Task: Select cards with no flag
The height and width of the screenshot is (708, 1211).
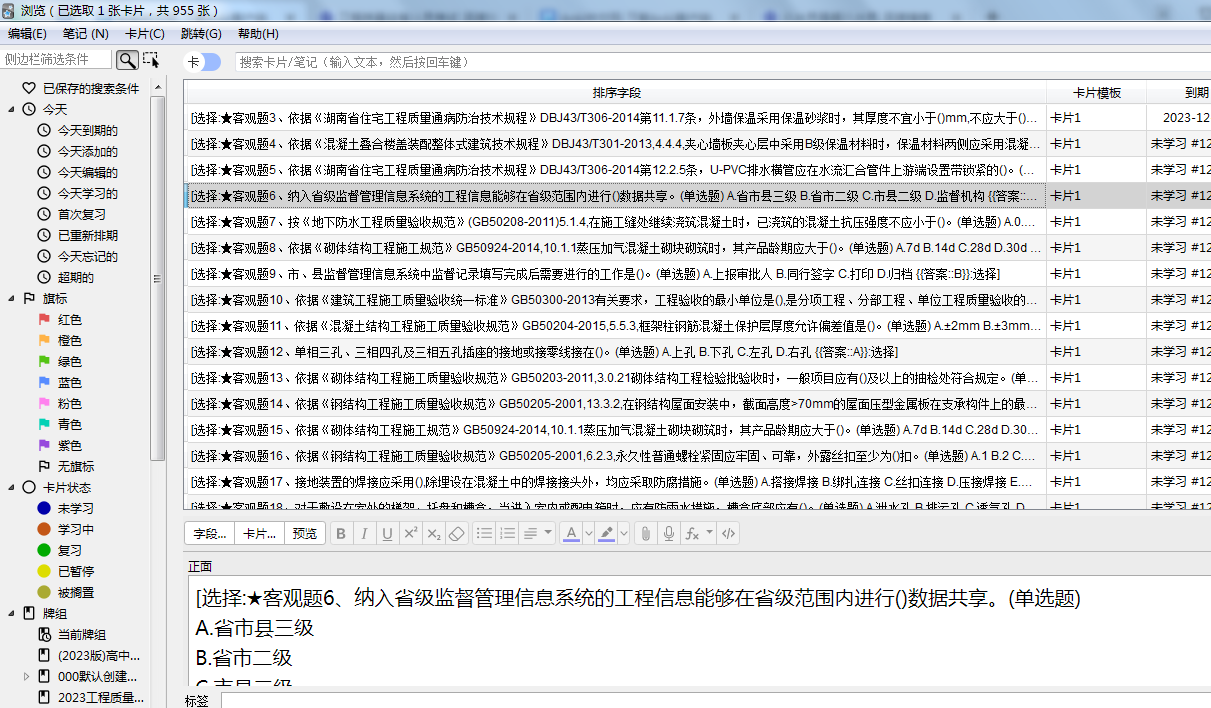Action: point(76,467)
